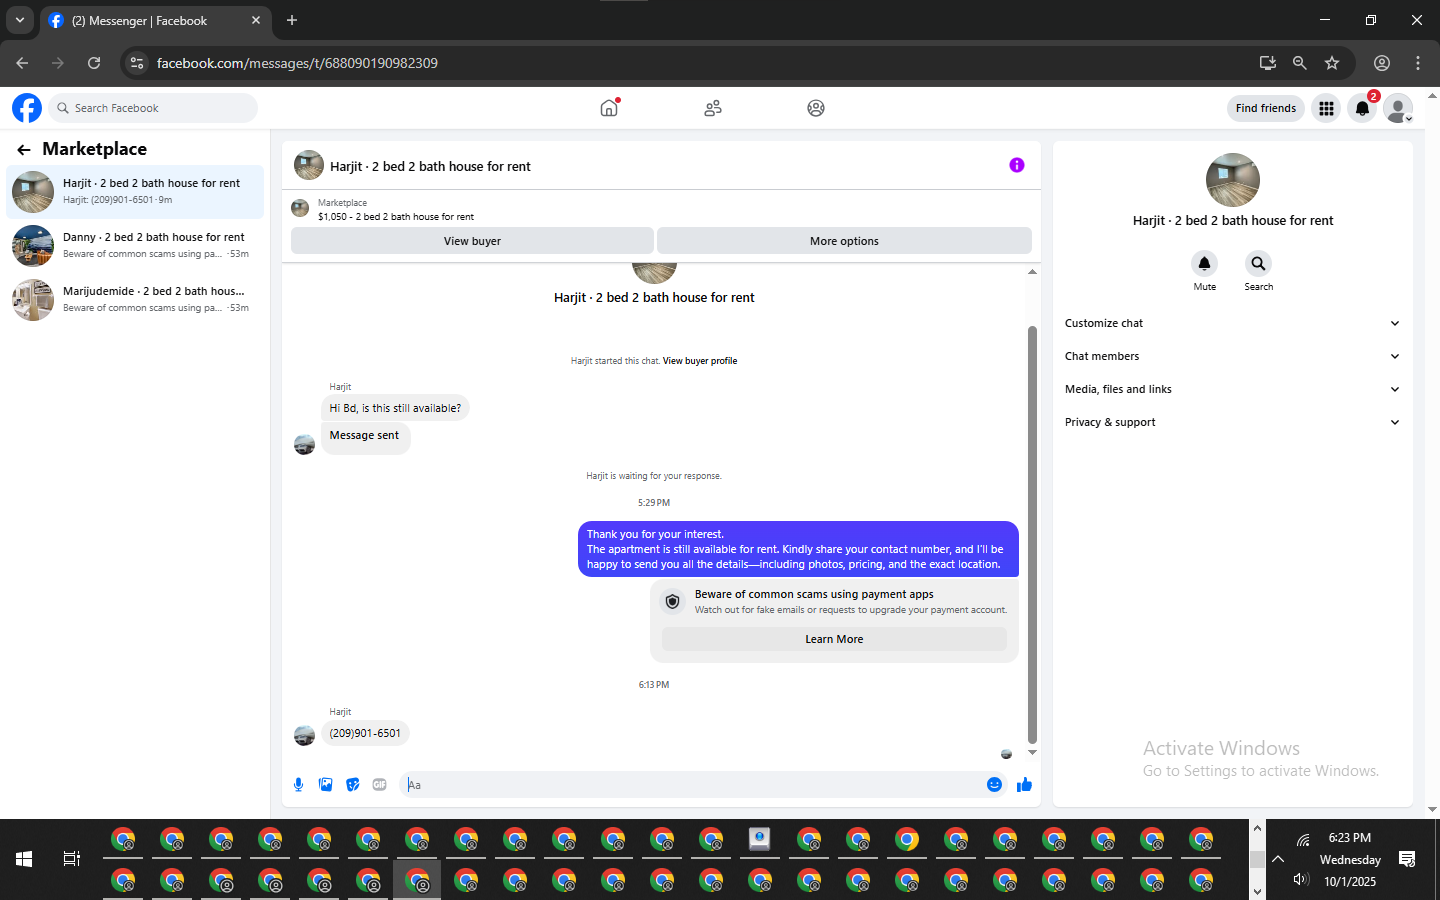Open Harjit conversation in Marketplace list
This screenshot has width=1440, height=900.
(135, 191)
